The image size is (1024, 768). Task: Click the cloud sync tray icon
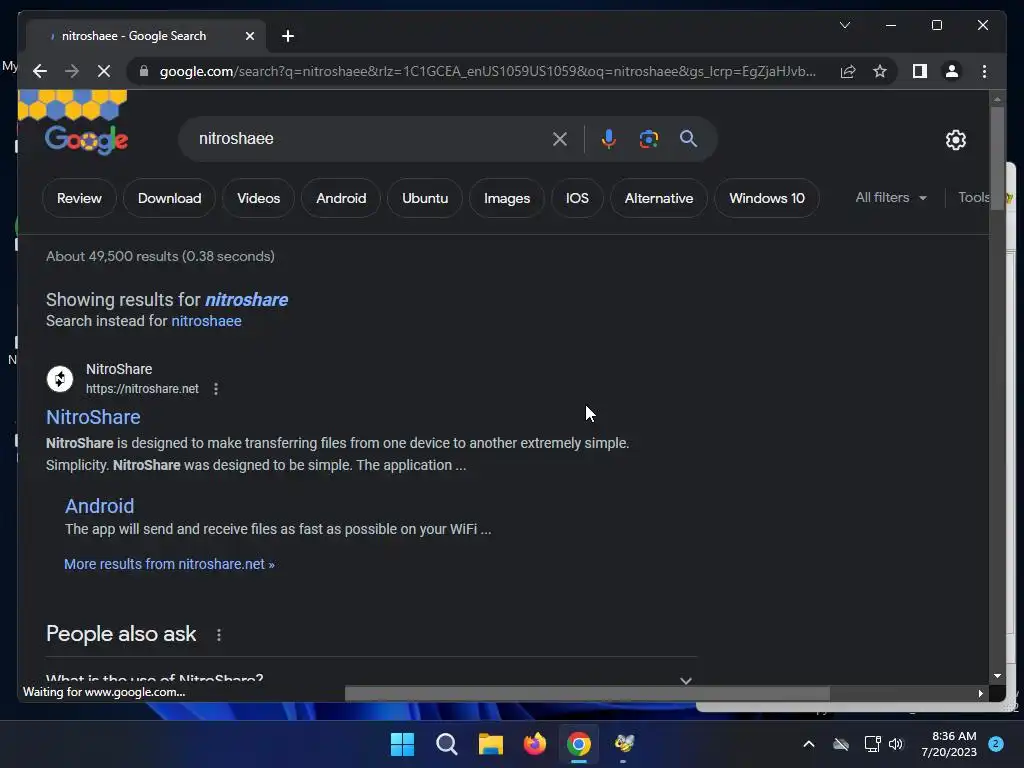[841, 744]
